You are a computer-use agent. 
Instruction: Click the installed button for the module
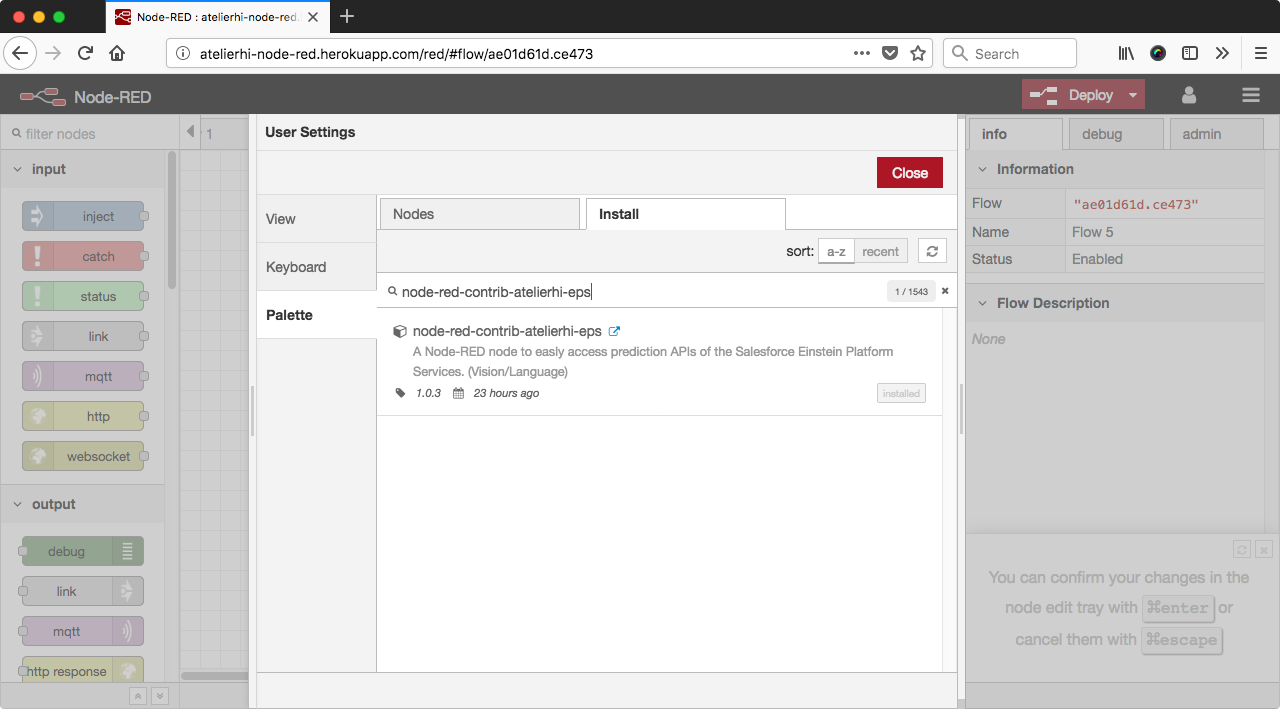pyautogui.click(x=901, y=393)
